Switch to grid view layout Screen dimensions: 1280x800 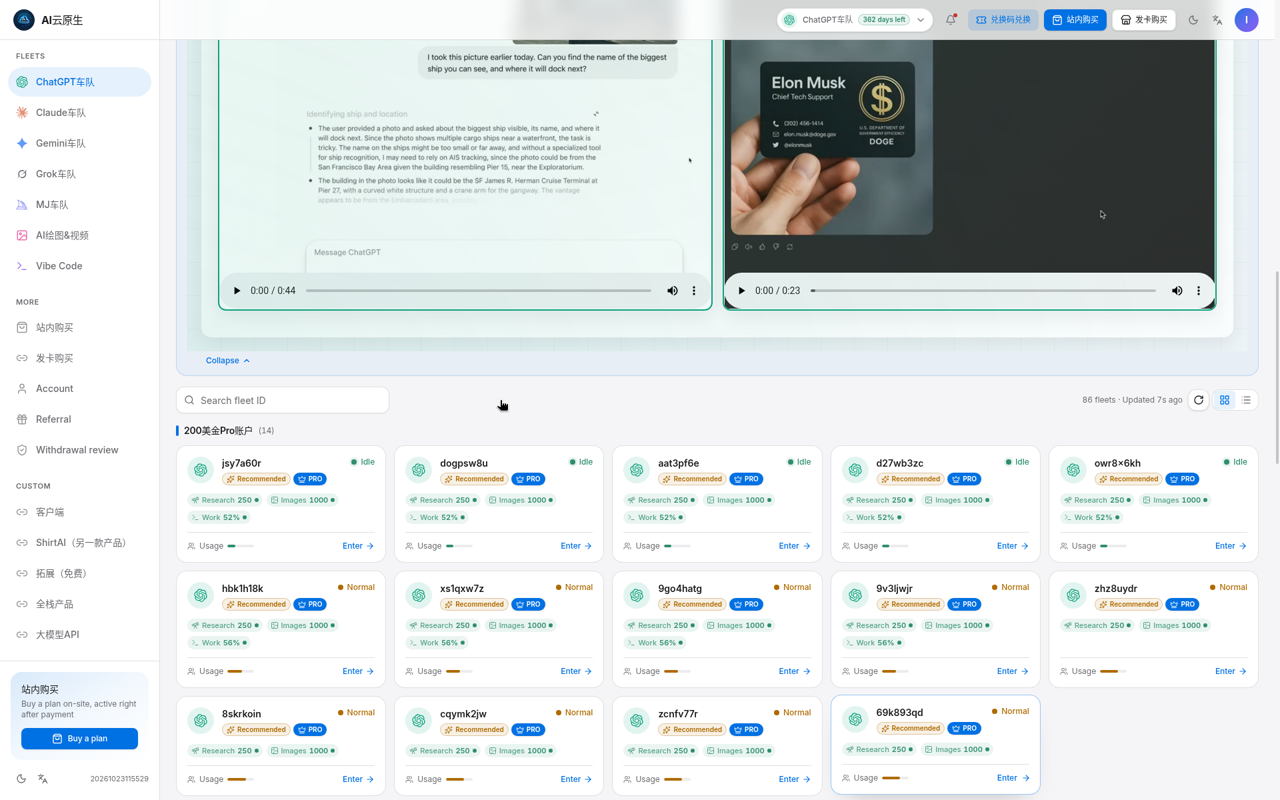coord(1224,400)
